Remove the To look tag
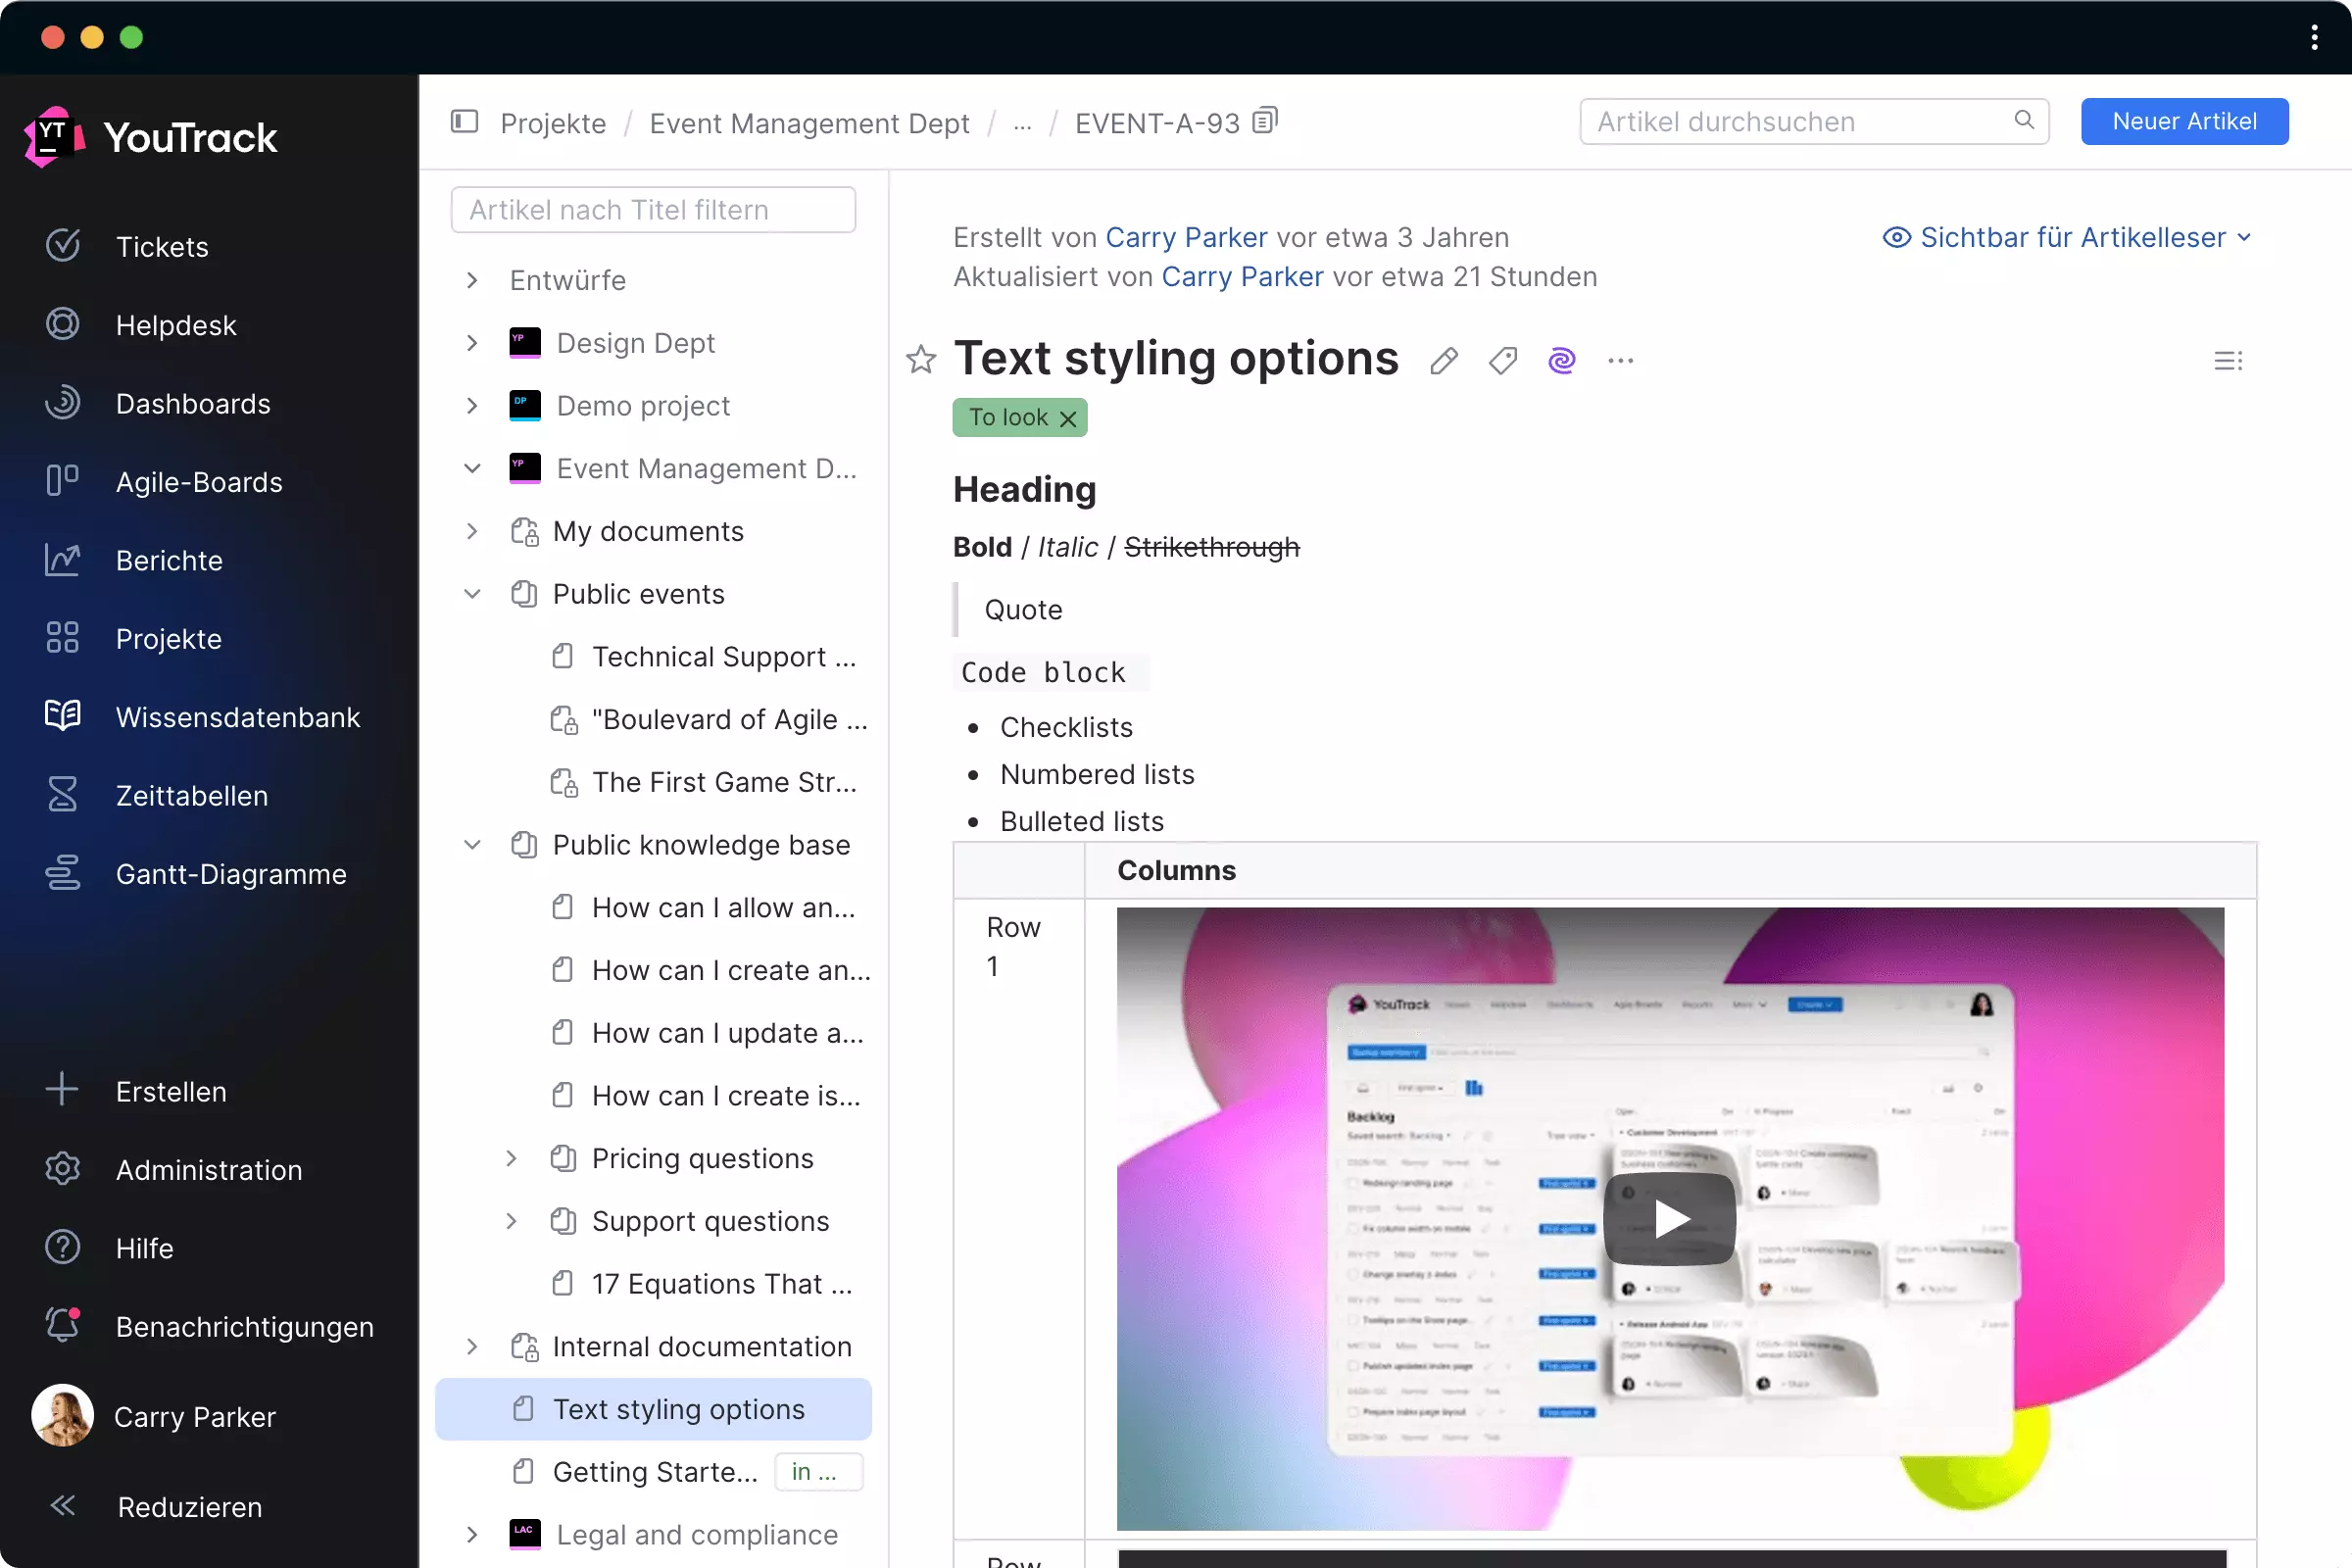2352x1568 pixels. (x=1068, y=418)
